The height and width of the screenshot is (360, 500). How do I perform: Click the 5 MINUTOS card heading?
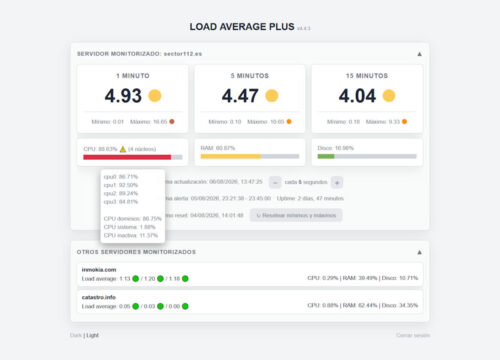point(250,76)
